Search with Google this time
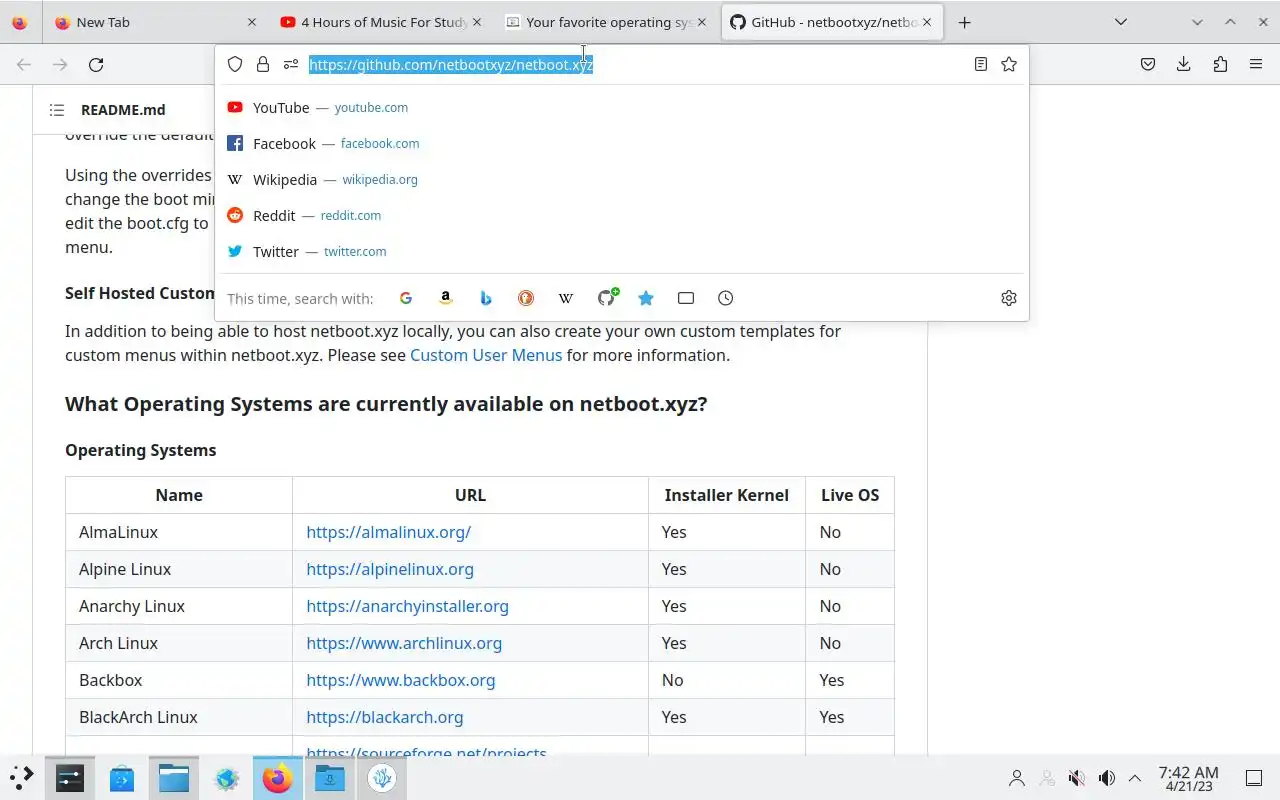Screen dimensions: 1280x800 (406, 298)
